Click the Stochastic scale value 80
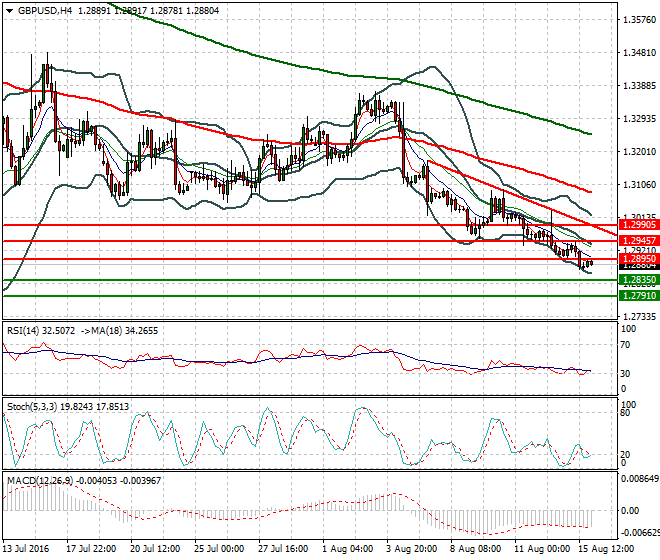 pos(625,413)
